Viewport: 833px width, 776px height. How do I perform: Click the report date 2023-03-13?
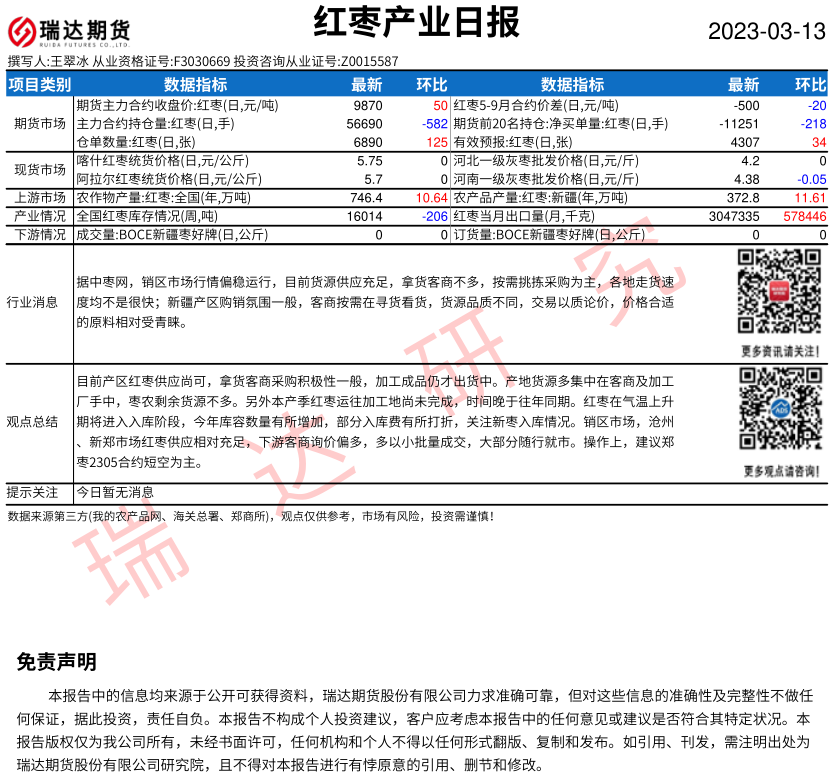click(x=766, y=31)
